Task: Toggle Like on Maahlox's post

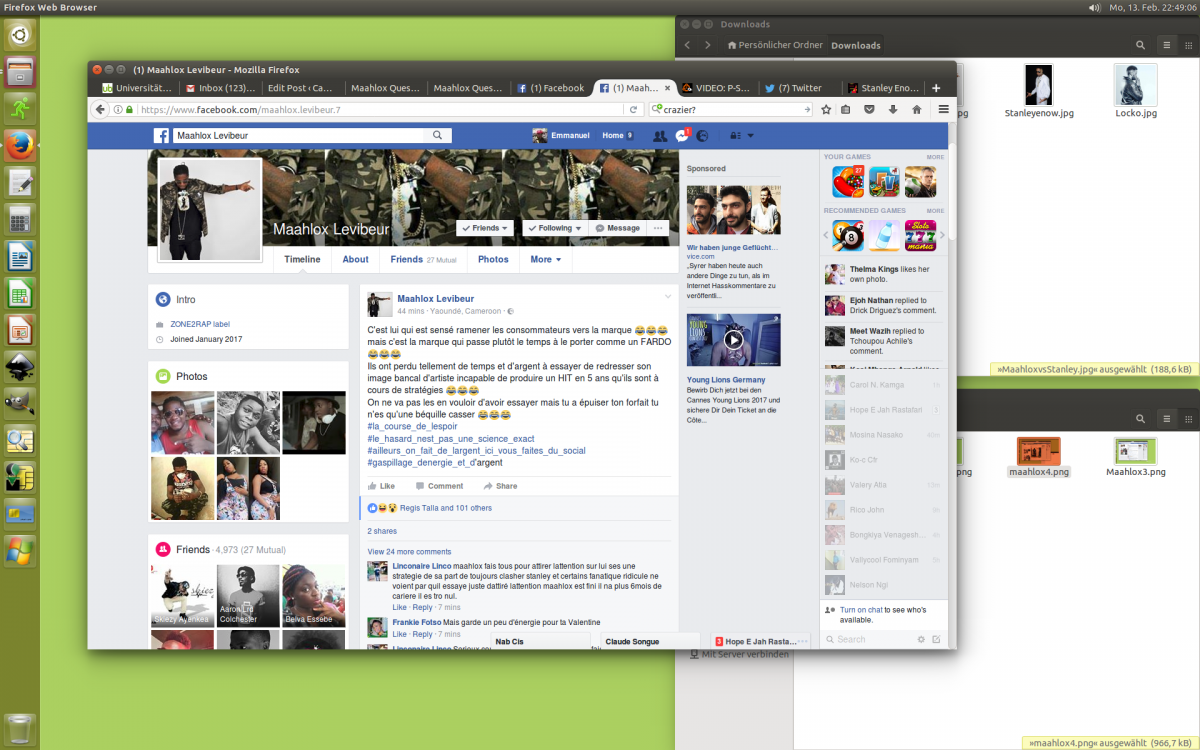Action: [x=381, y=486]
